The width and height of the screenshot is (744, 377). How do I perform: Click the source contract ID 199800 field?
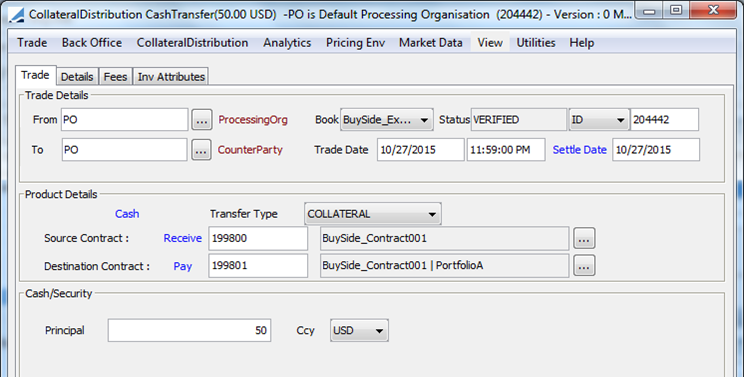(x=258, y=239)
